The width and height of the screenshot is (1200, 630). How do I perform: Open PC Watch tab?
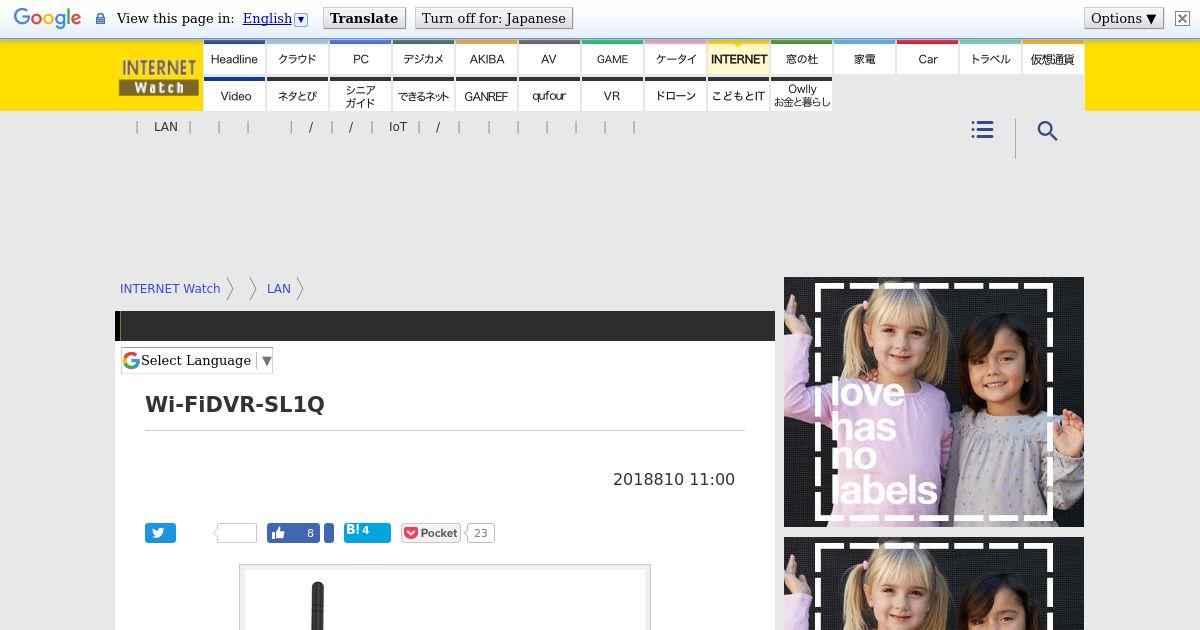(x=360, y=58)
